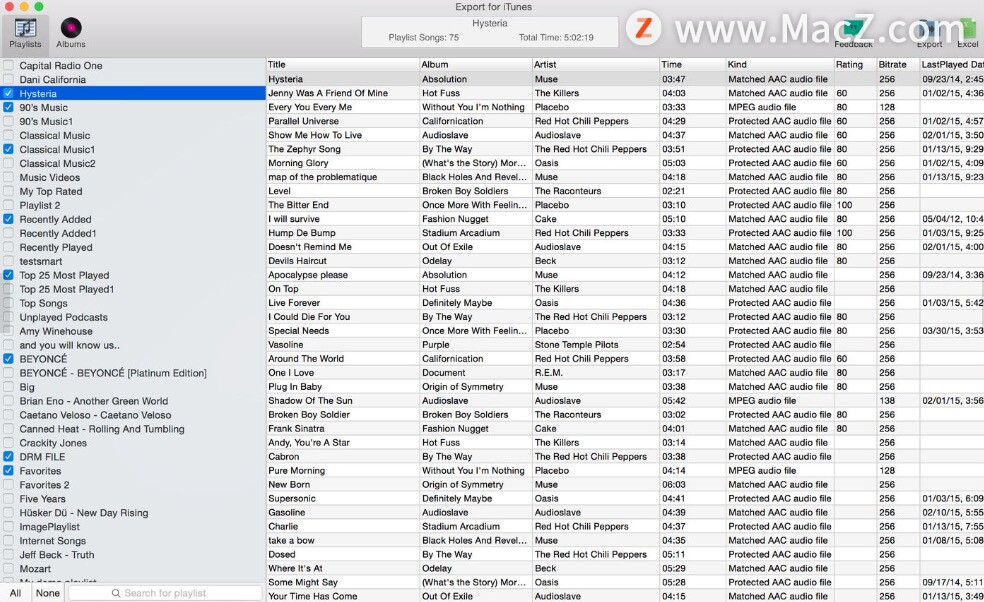This screenshot has width=984, height=602.
Task: Sort by the Bitrate column header
Action: [x=897, y=64]
